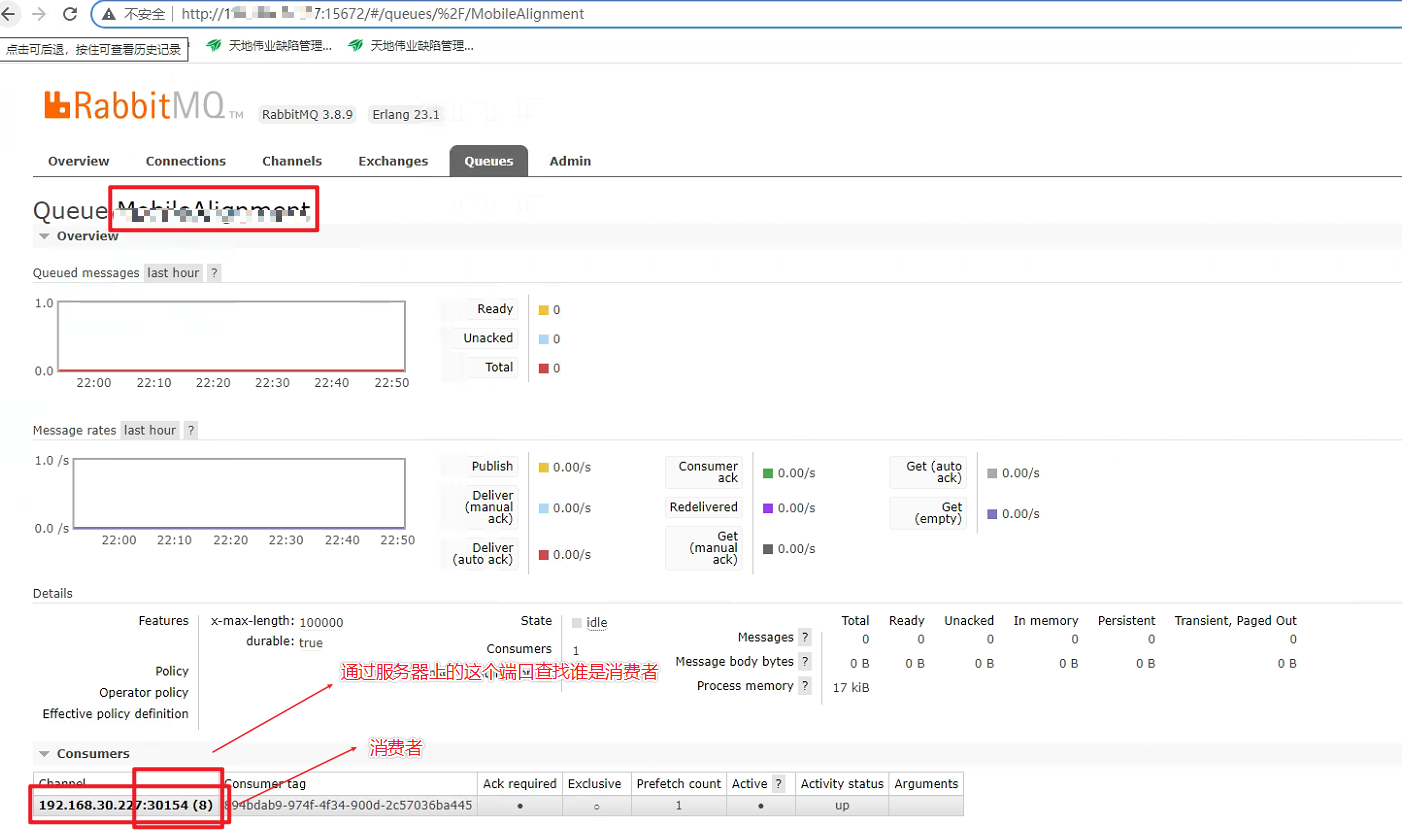Open the RabbitMQ logo home link
1402x832 pixels.
(144, 105)
